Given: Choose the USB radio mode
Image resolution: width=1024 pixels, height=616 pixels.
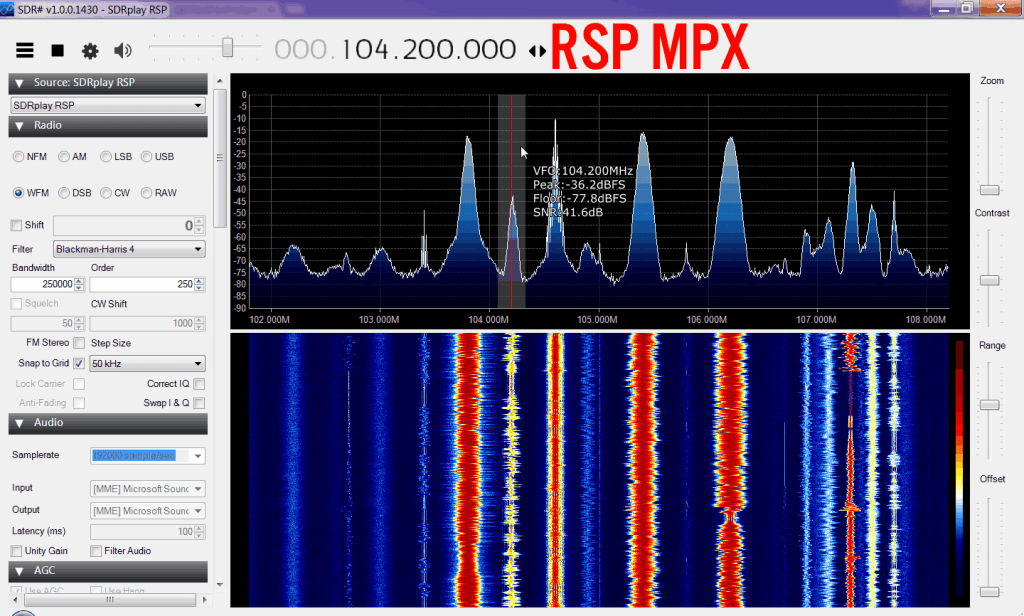Looking at the screenshot, I should (147, 157).
